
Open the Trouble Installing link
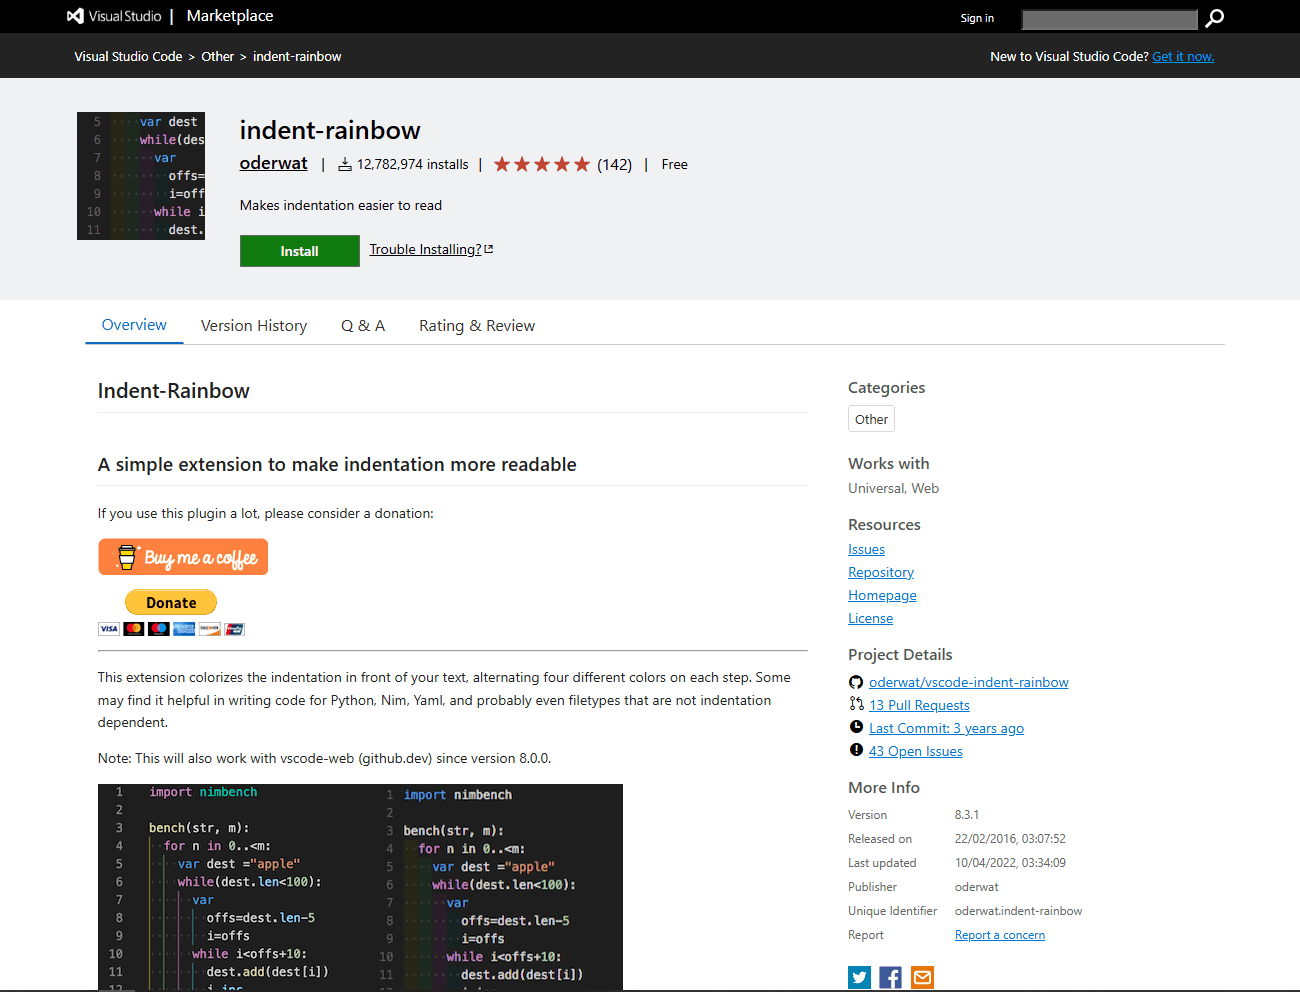click(x=425, y=249)
